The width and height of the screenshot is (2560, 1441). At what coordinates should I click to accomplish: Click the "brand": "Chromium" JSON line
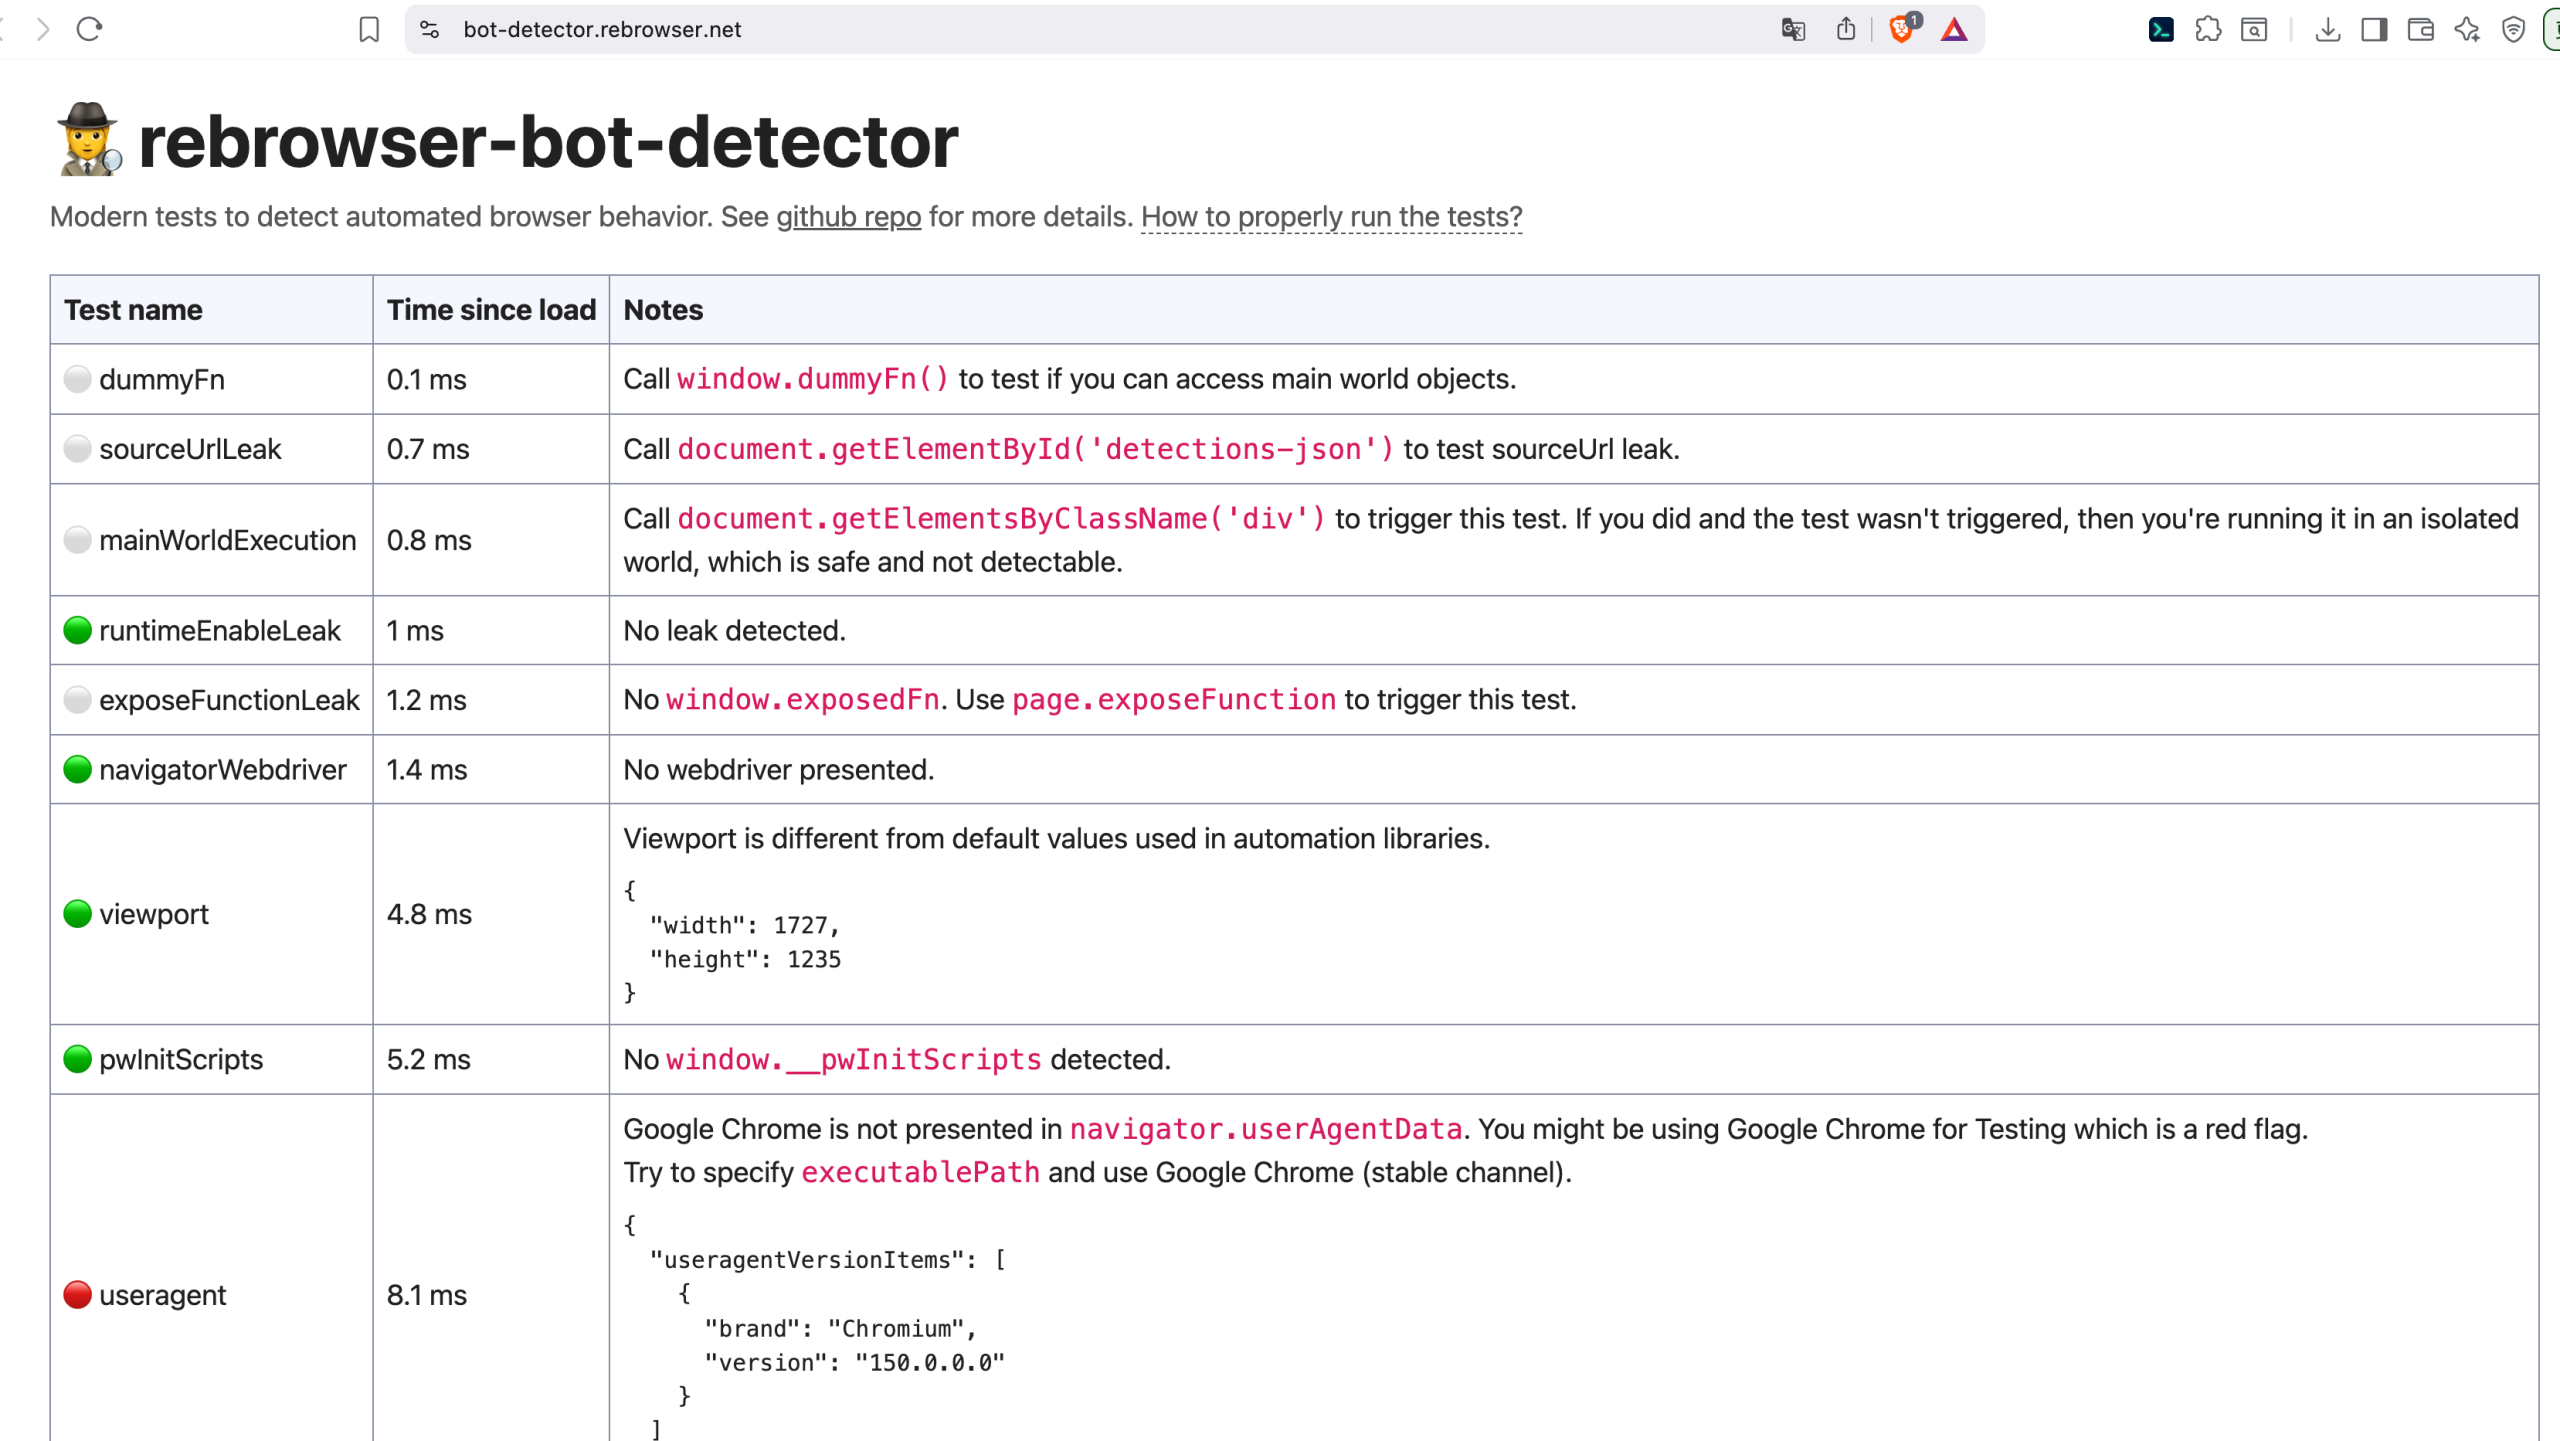click(840, 1329)
